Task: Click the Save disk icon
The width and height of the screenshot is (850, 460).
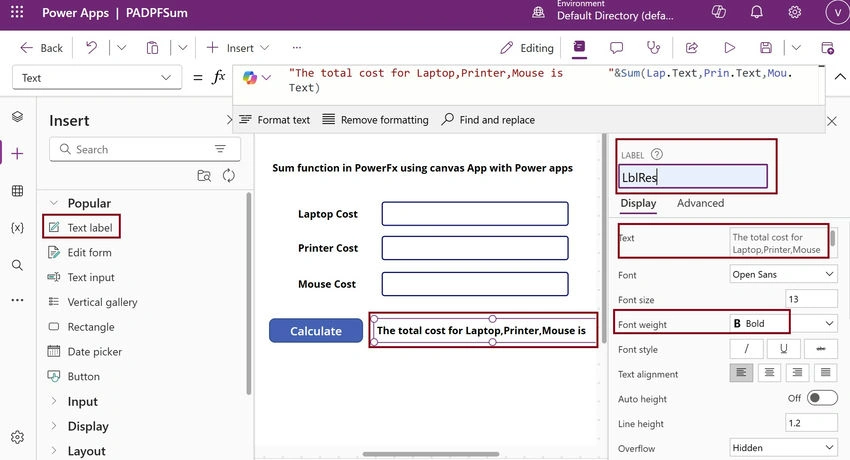Action: point(766,48)
